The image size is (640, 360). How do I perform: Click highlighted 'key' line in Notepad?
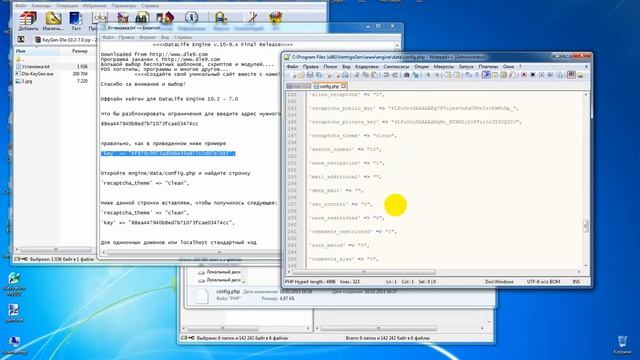point(168,153)
